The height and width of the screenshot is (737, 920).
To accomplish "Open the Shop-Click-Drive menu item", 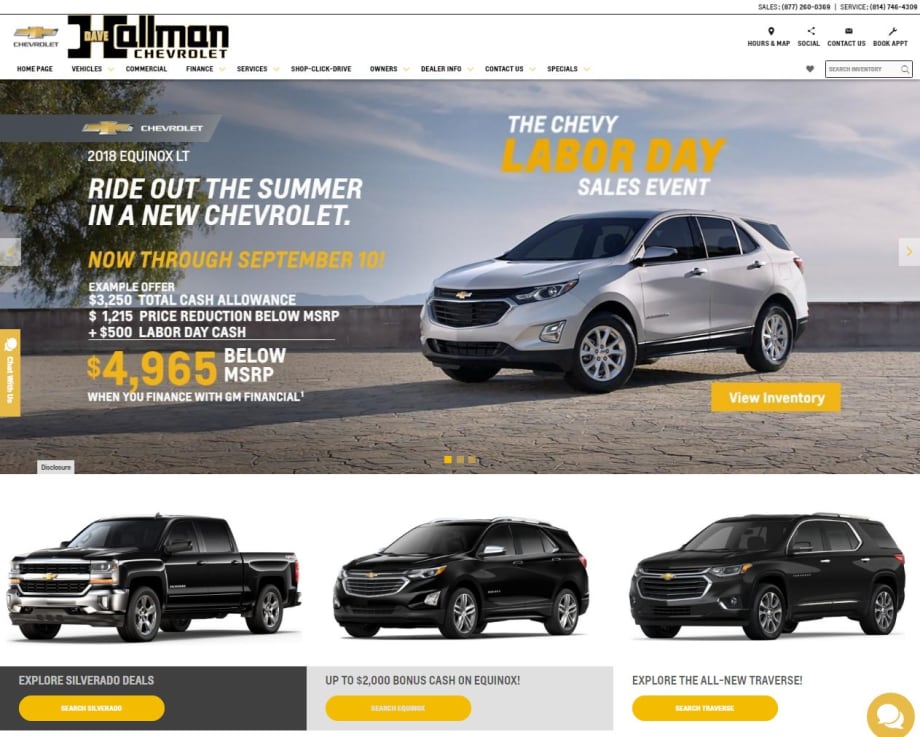I will (x=321, y=69).
